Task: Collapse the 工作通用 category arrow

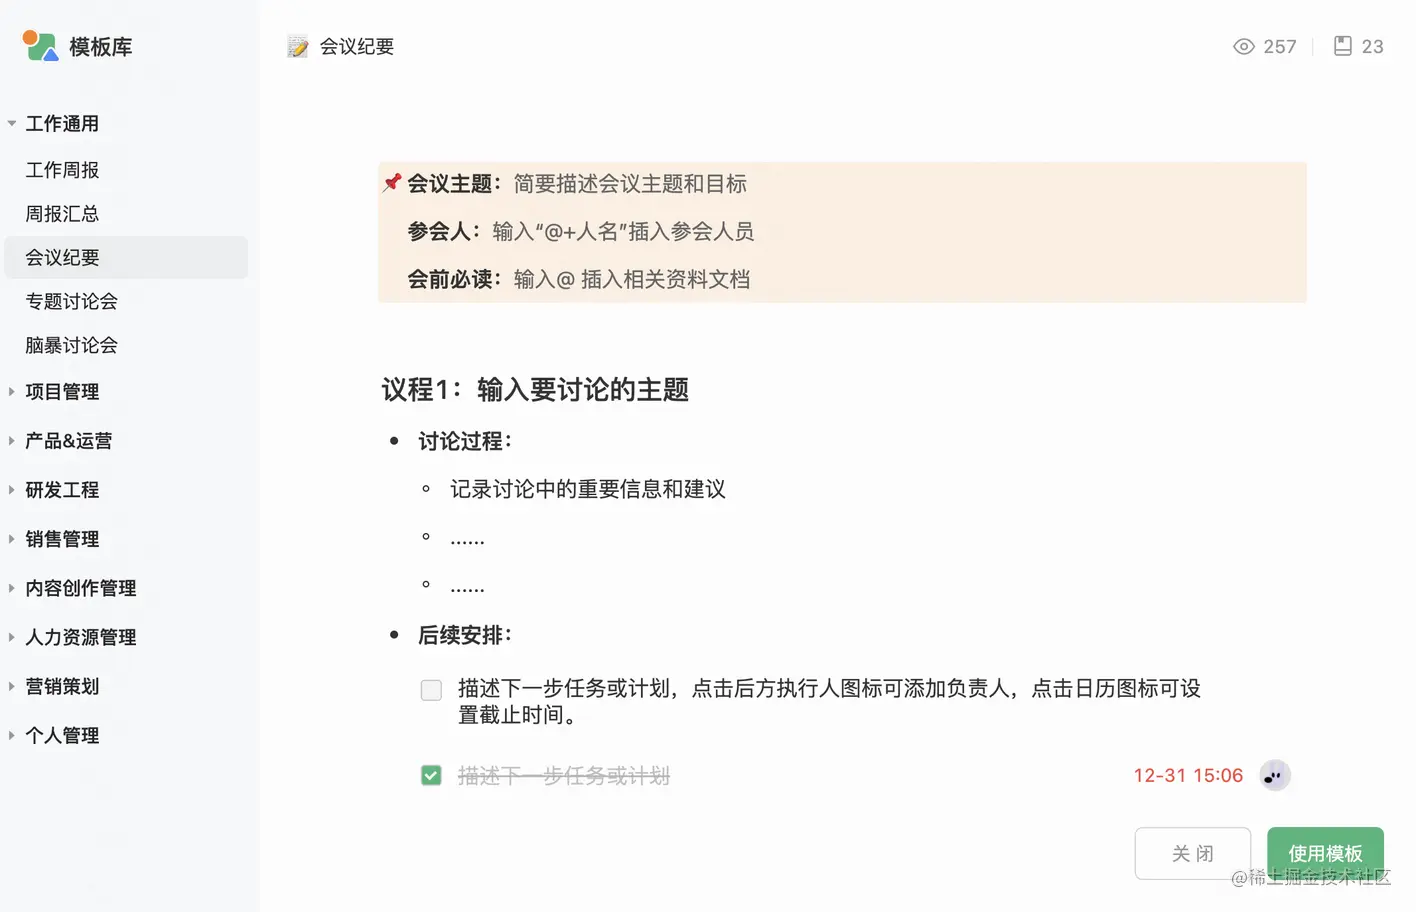Action: click(12, 124)
